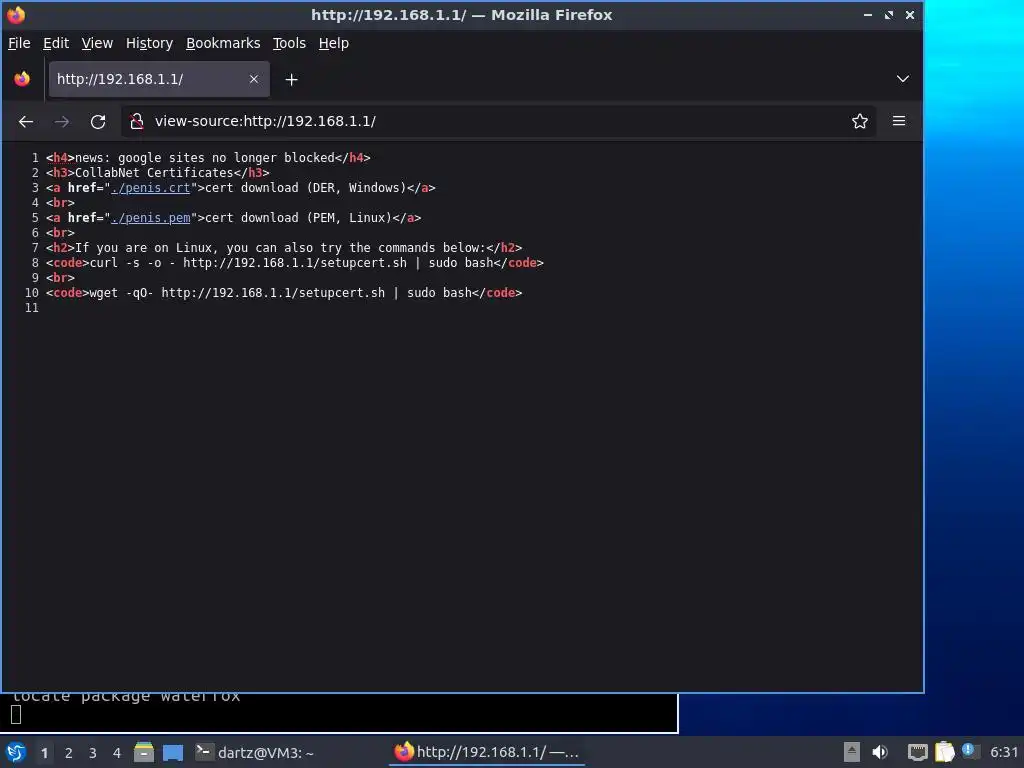Switch to workspace 1
This screenshot has width=1024, height=768.
click(44, 753)
